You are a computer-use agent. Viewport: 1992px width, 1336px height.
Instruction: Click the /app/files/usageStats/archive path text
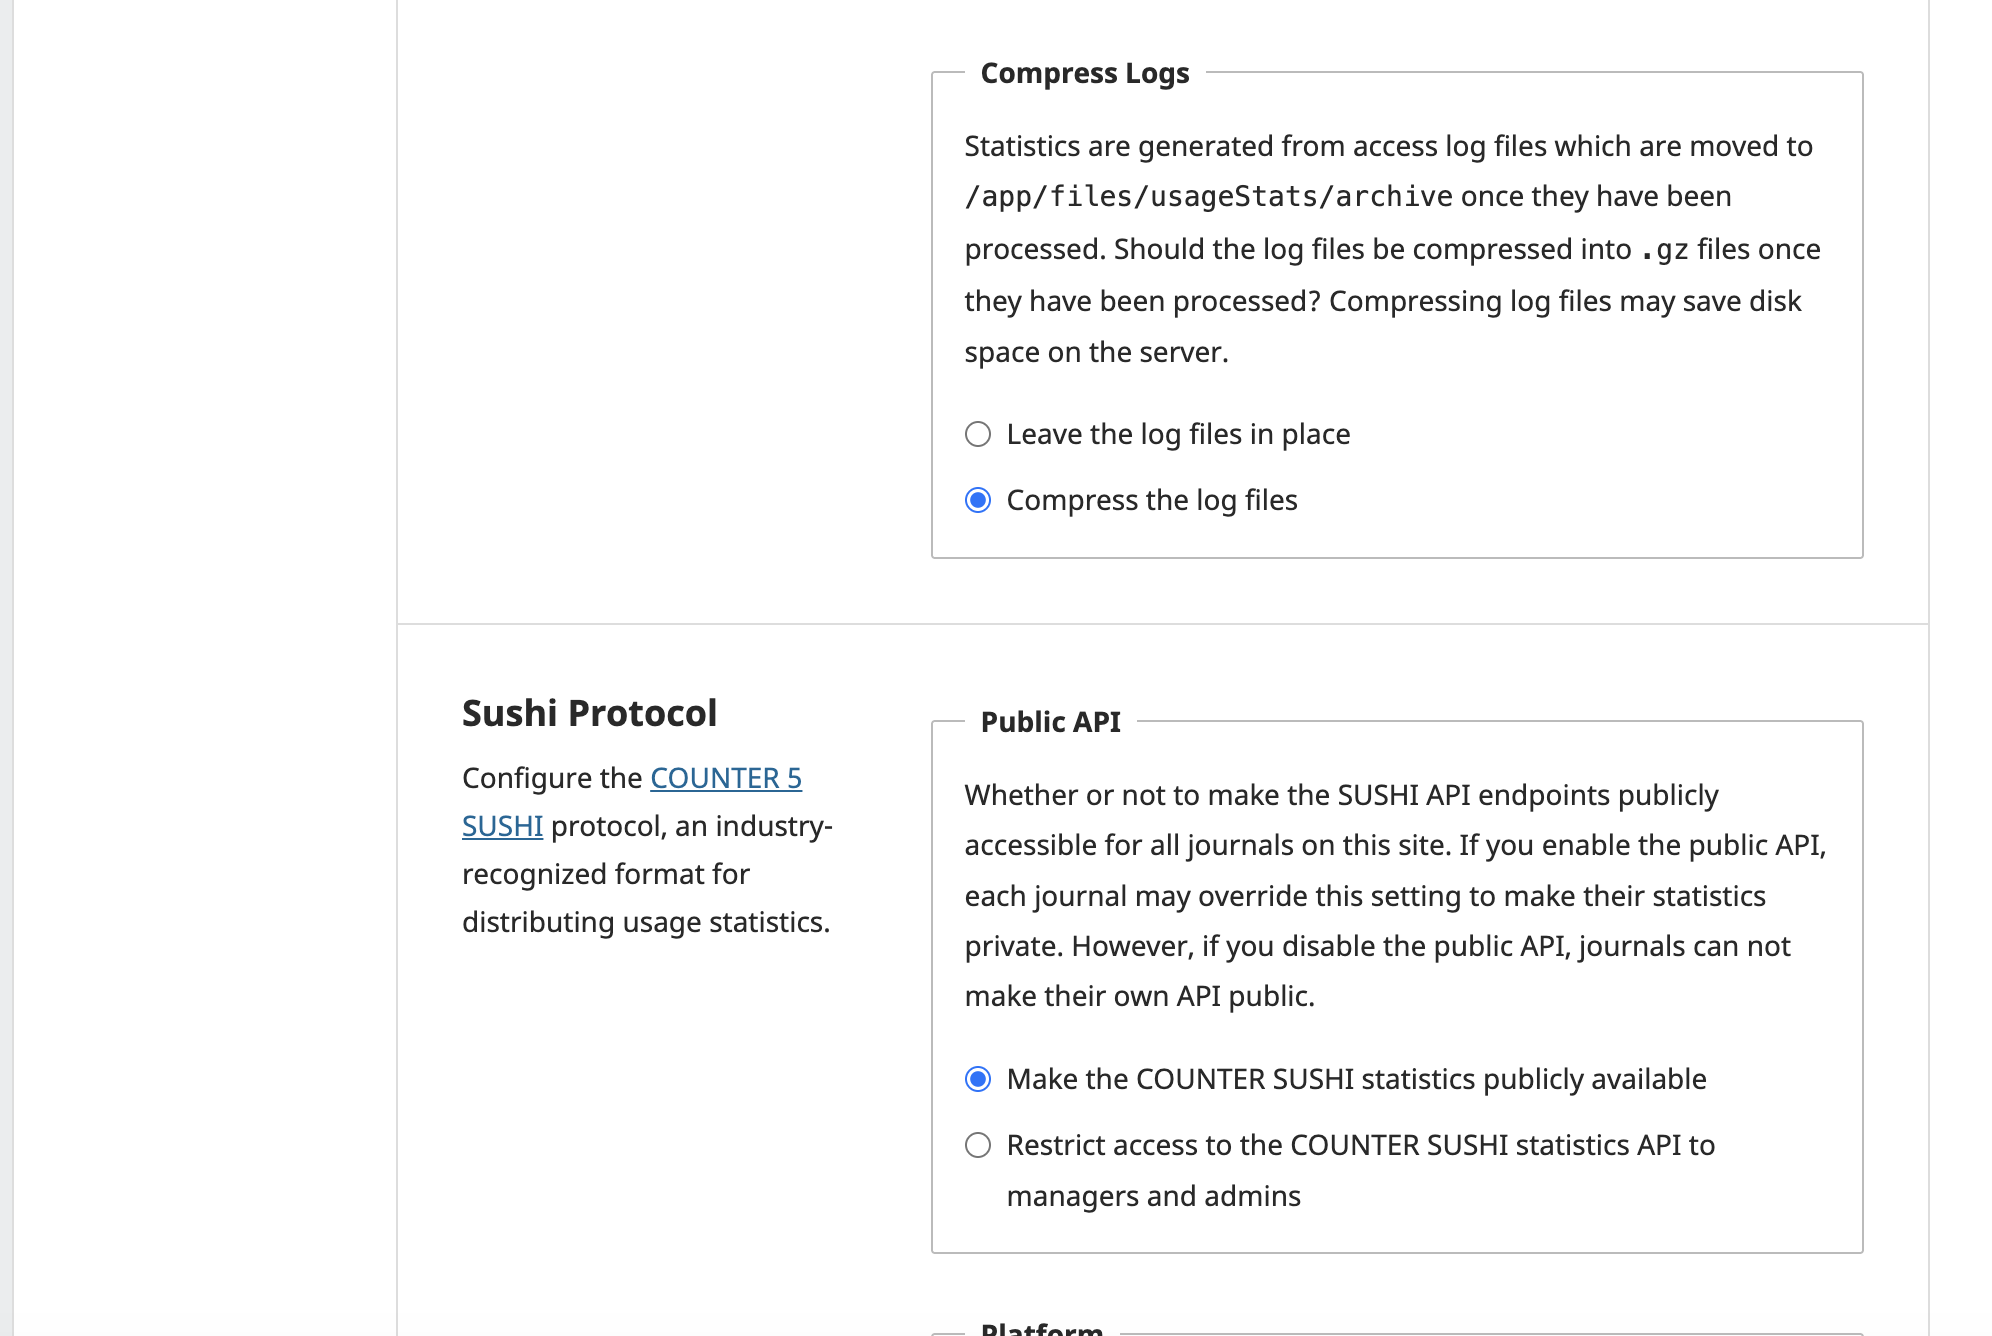[x=1208, y=196]
